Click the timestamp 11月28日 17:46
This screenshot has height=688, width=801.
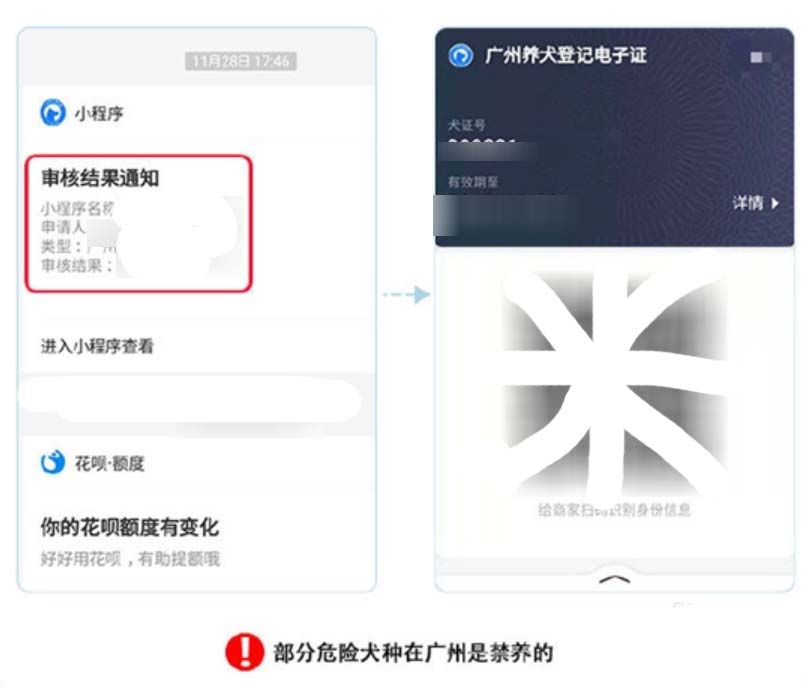click(241, 61)
